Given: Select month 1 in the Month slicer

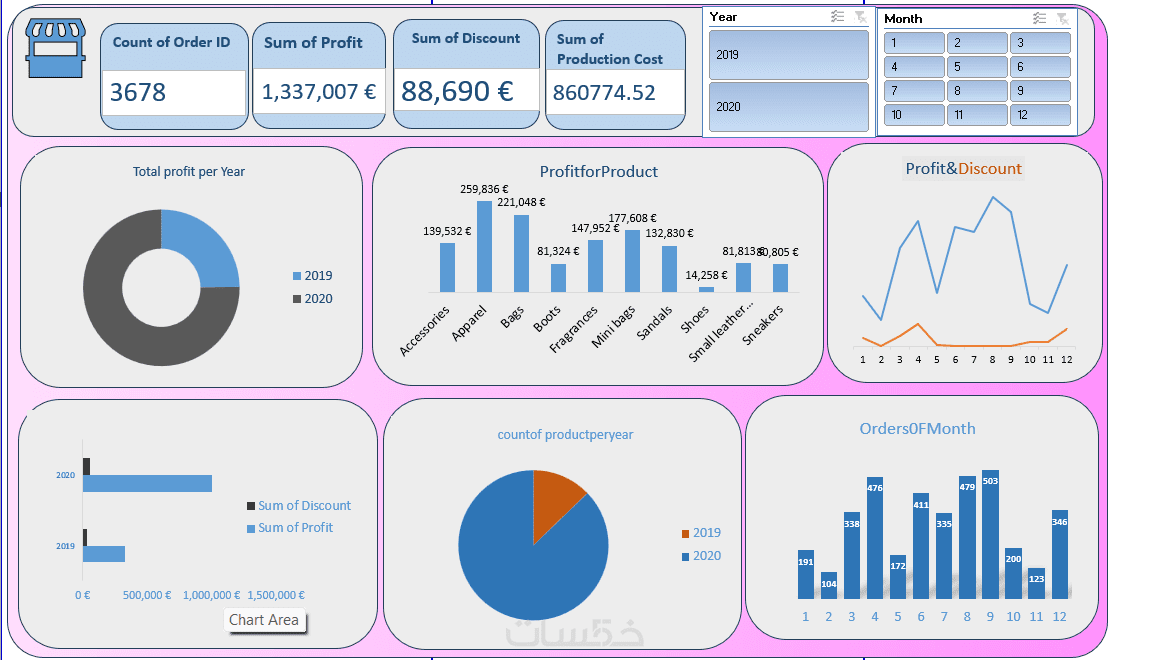Looking at the screenshot, I should coord(914,43).
